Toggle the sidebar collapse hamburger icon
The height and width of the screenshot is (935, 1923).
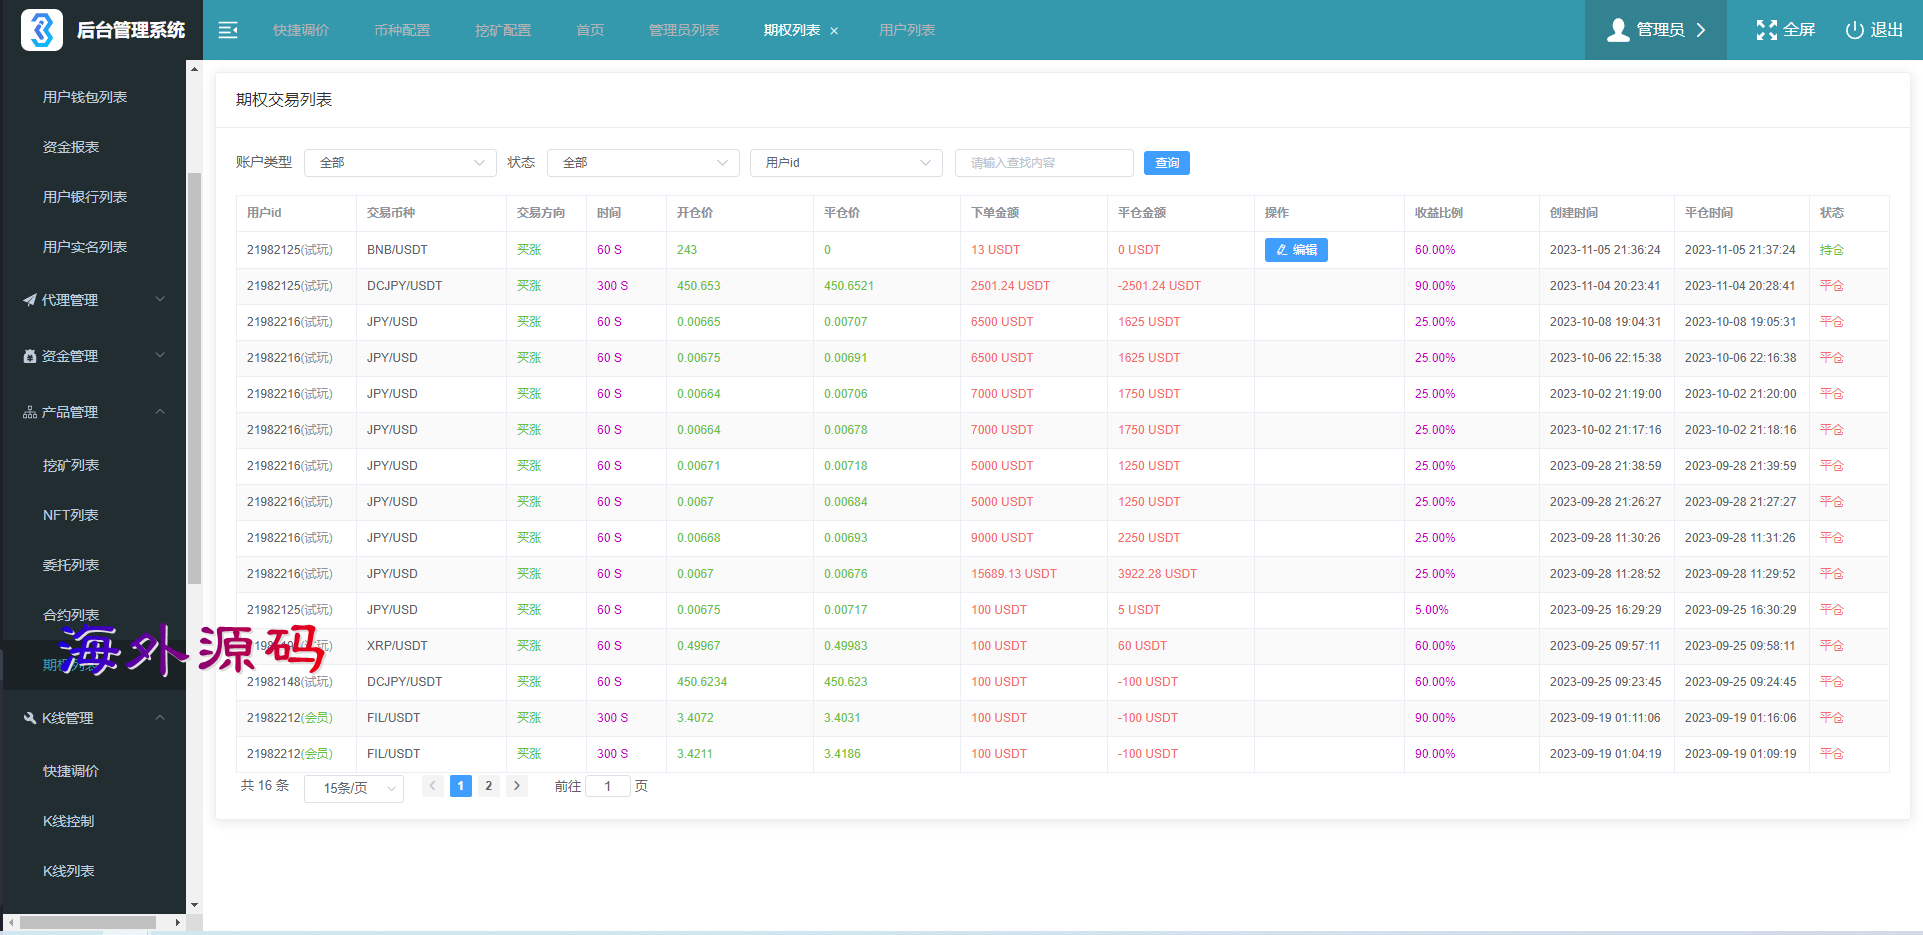(x=228, y=30)
